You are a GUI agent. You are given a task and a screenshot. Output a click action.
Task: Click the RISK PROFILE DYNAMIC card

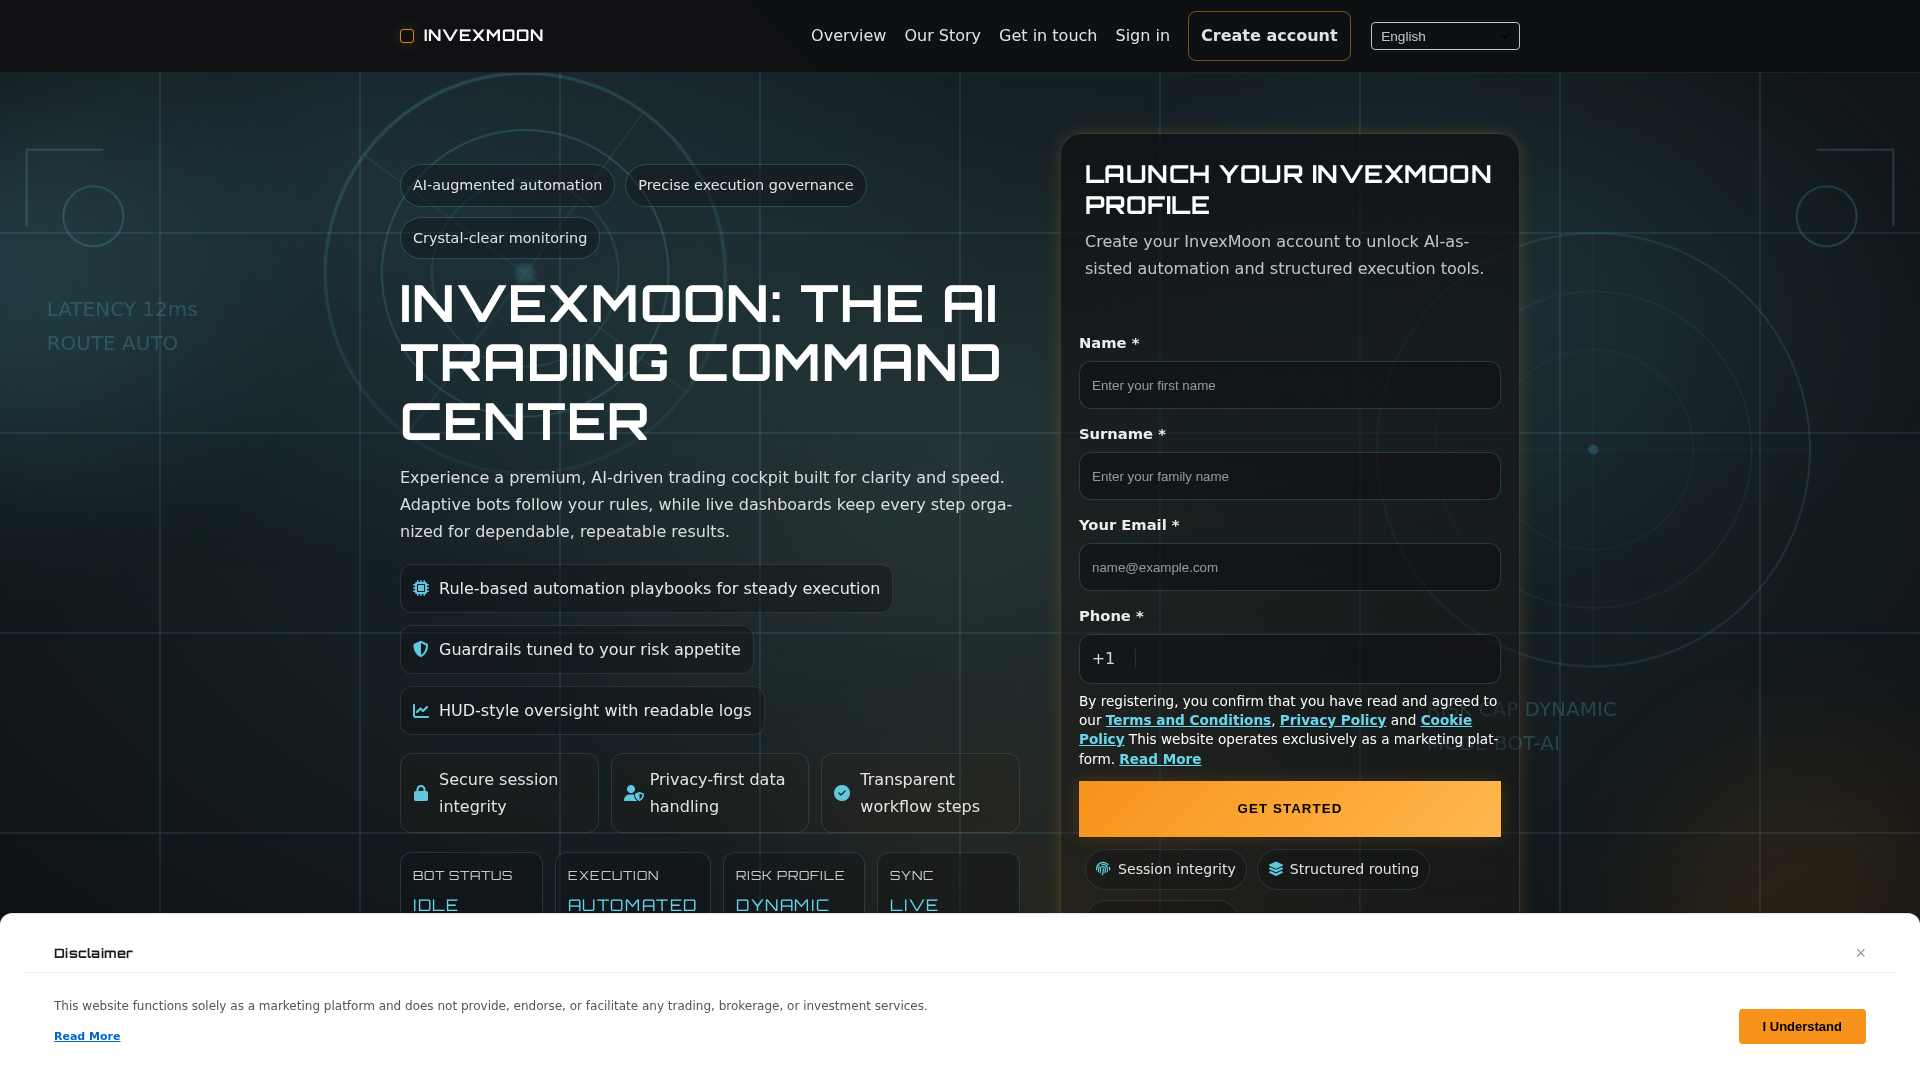(x=794, y=883)
